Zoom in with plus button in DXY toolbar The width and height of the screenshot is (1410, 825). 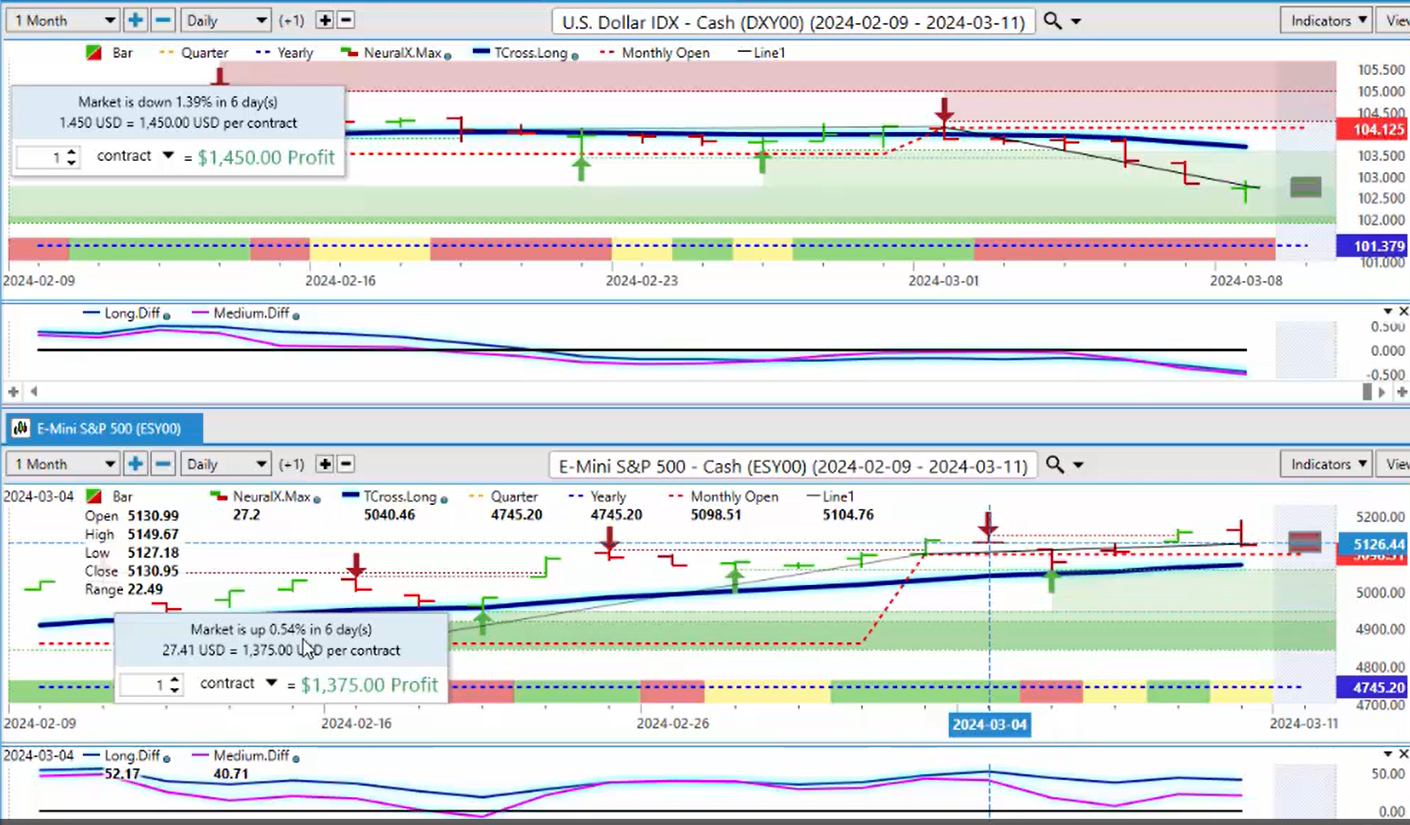(135, 20)
